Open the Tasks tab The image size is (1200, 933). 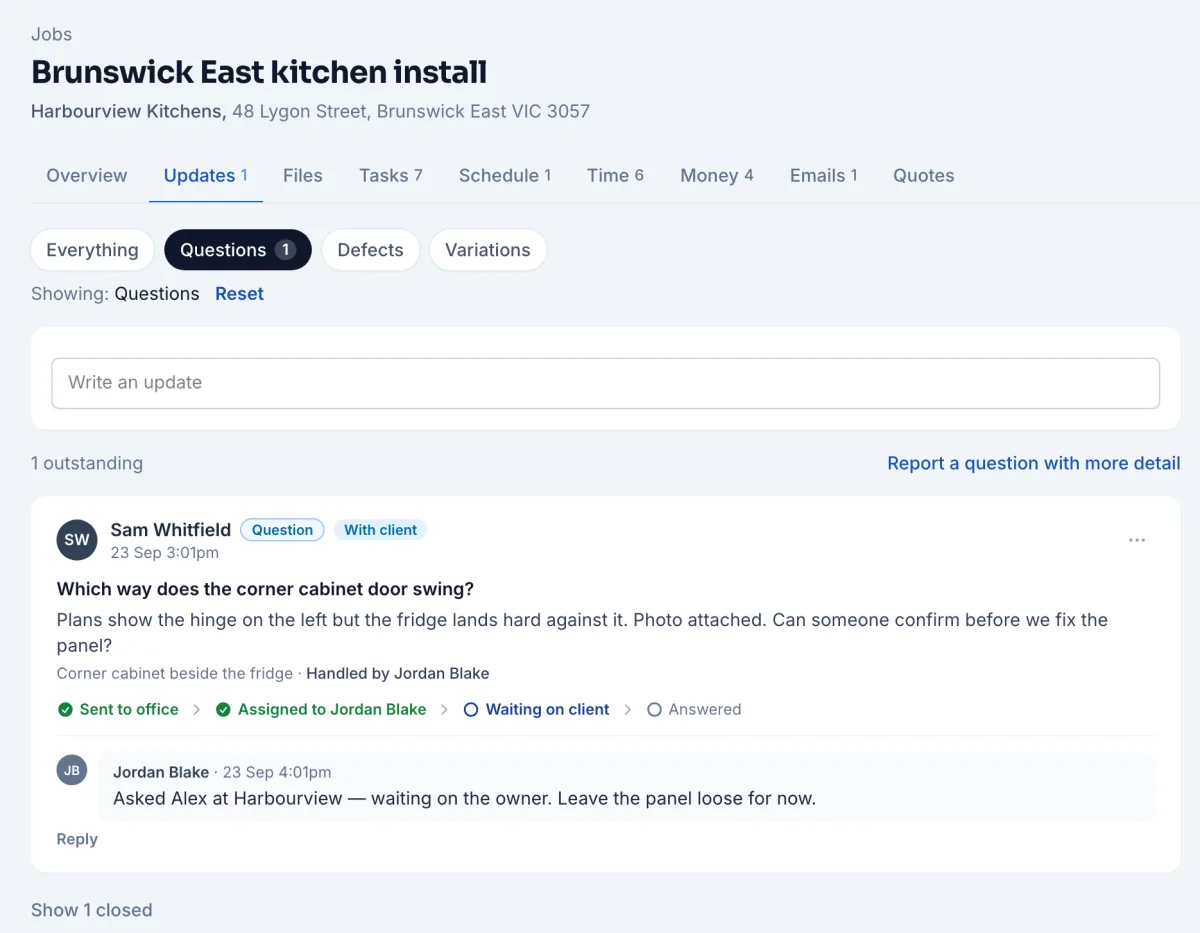(x=391, y=175)
